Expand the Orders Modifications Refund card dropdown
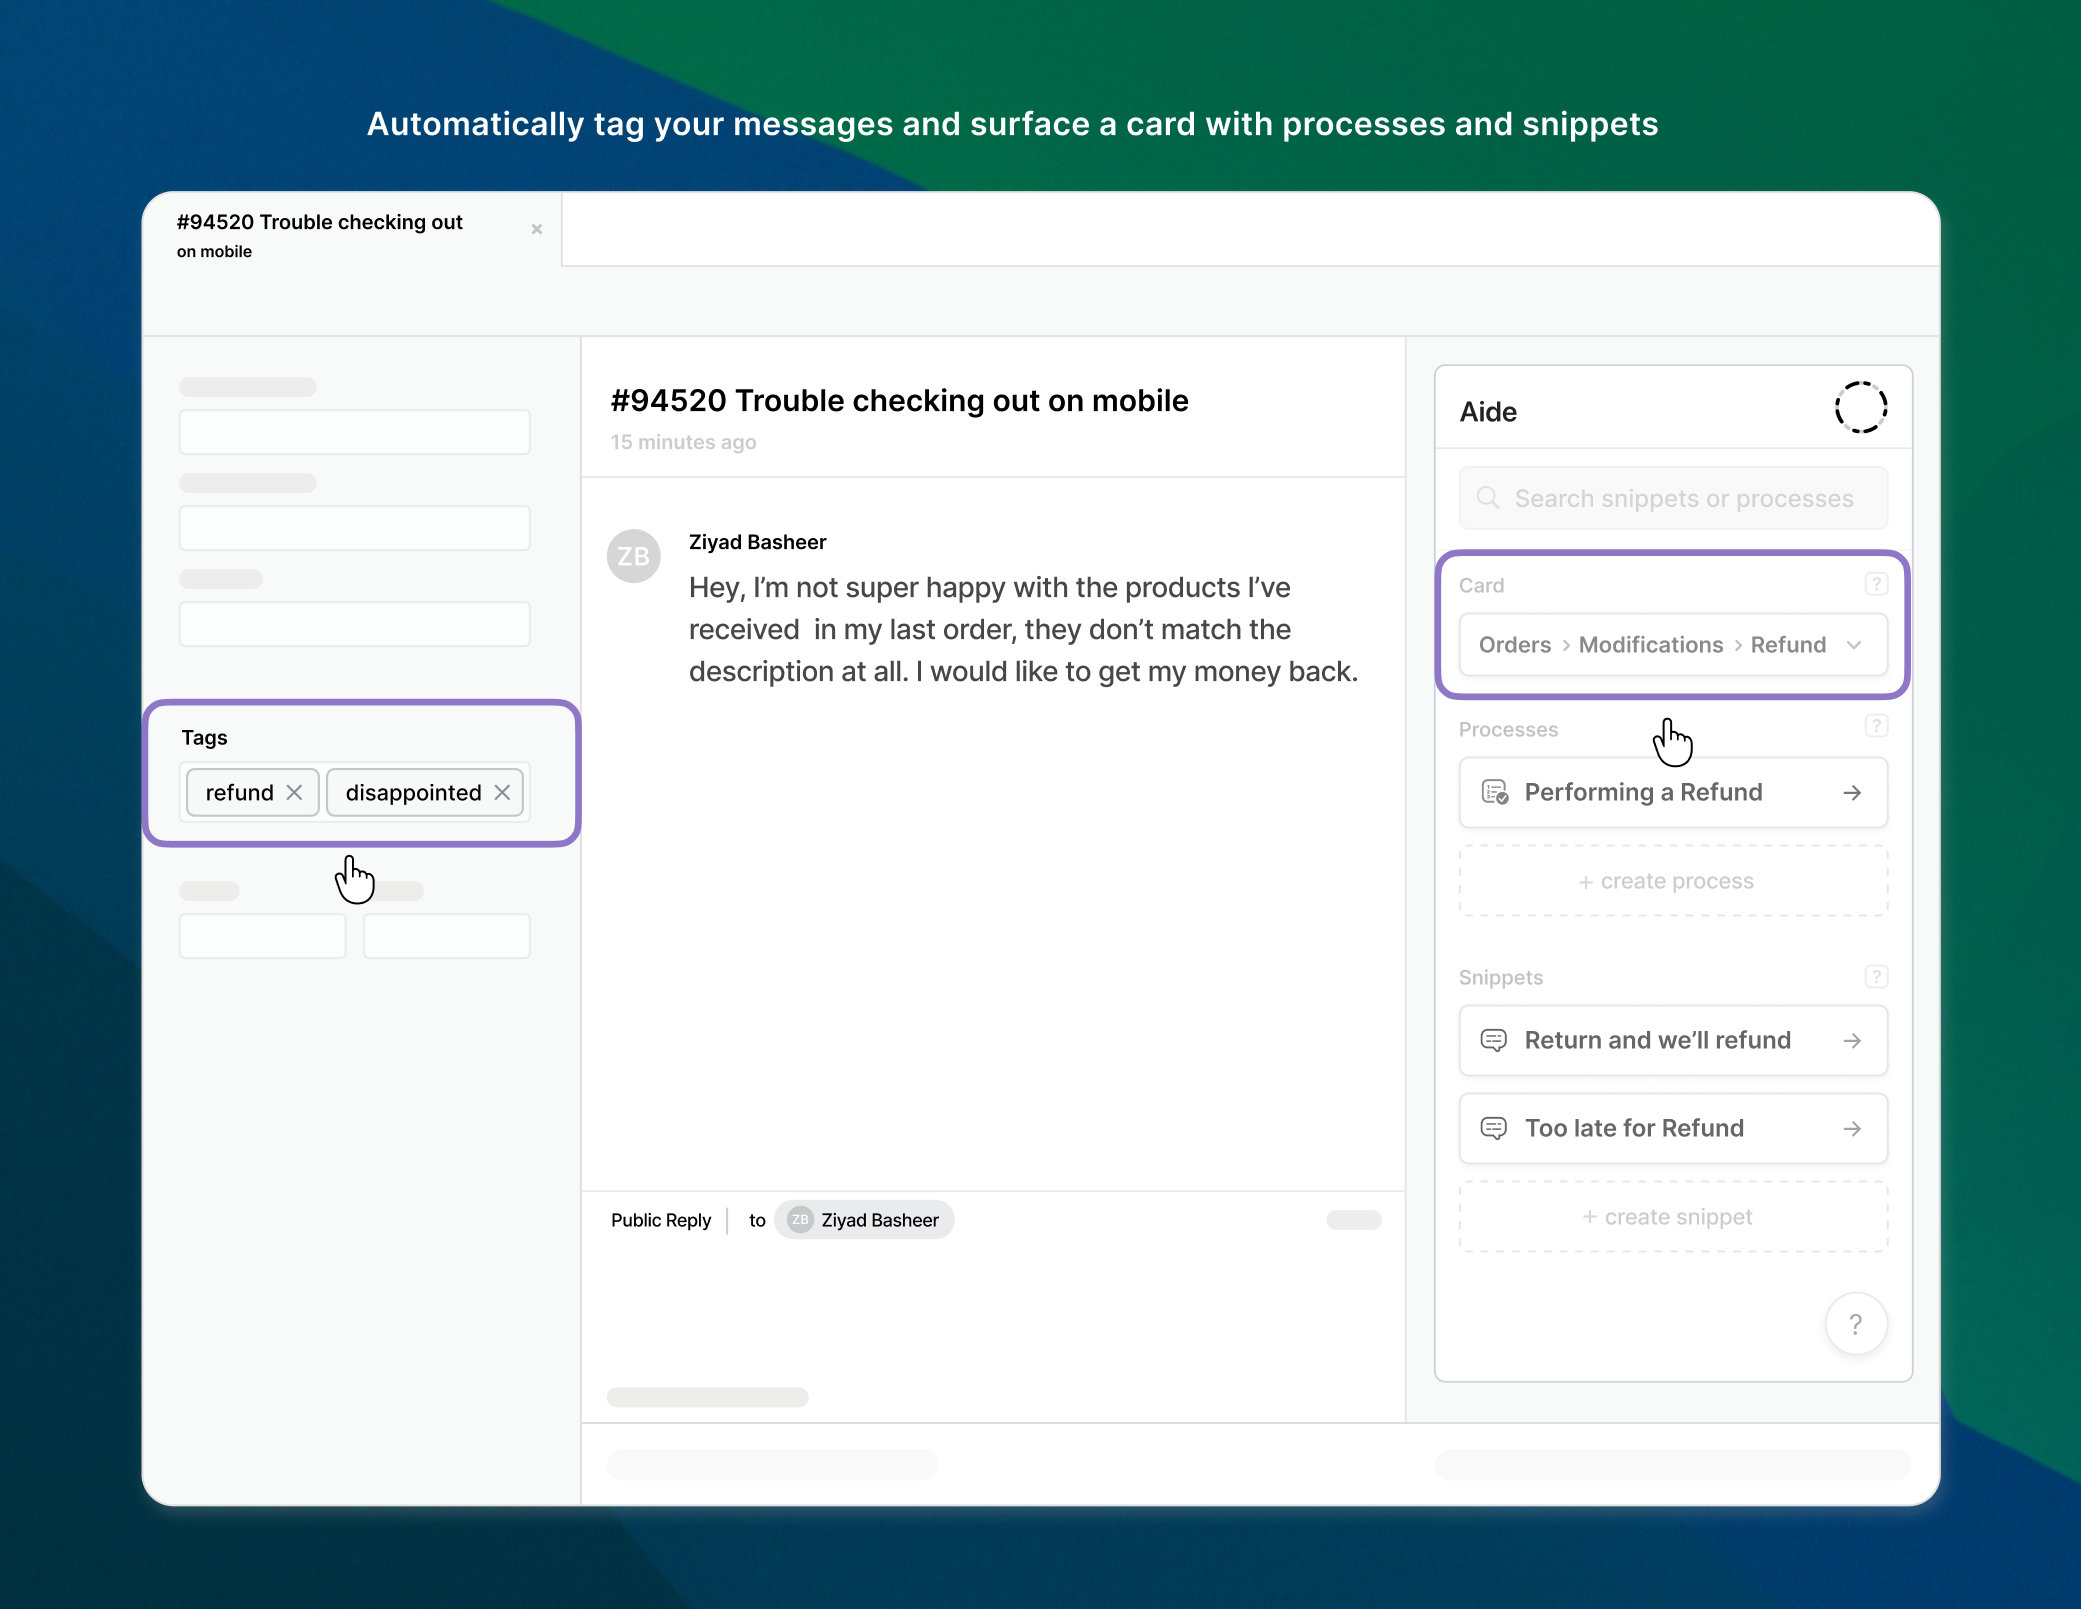2081x1609 pixels. click(x=1854, y=645)
